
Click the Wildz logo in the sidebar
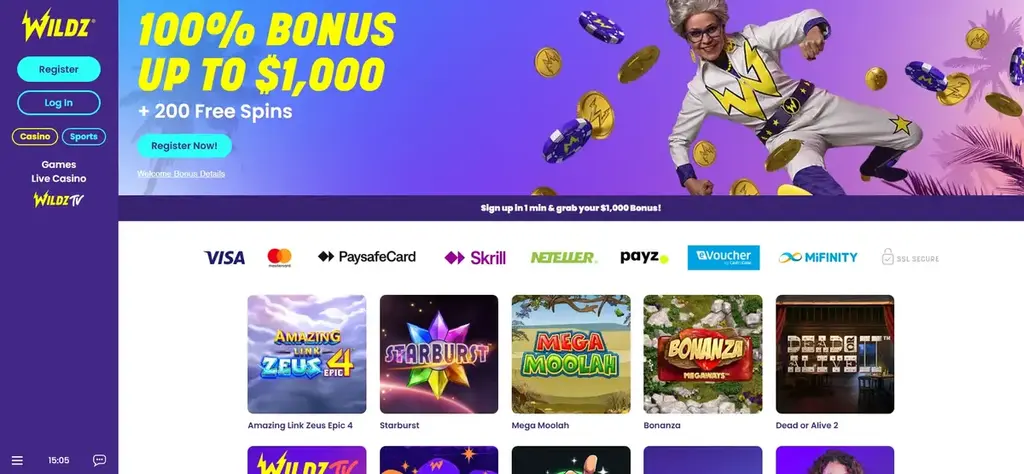58,25
